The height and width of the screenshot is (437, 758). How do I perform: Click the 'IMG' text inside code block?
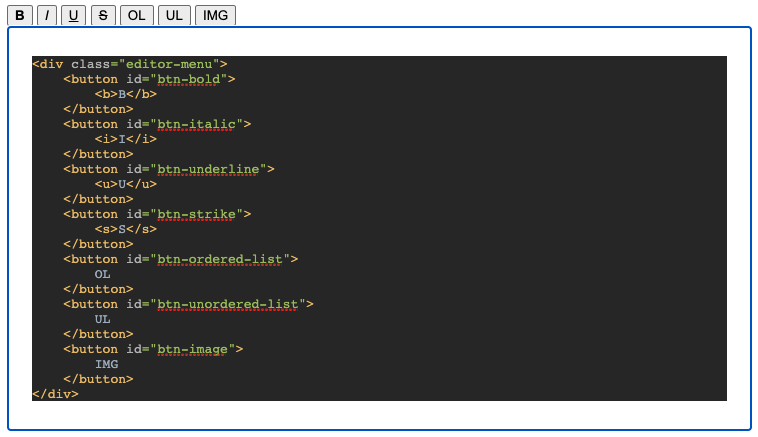pyautogui.click(x=106, y=364)
